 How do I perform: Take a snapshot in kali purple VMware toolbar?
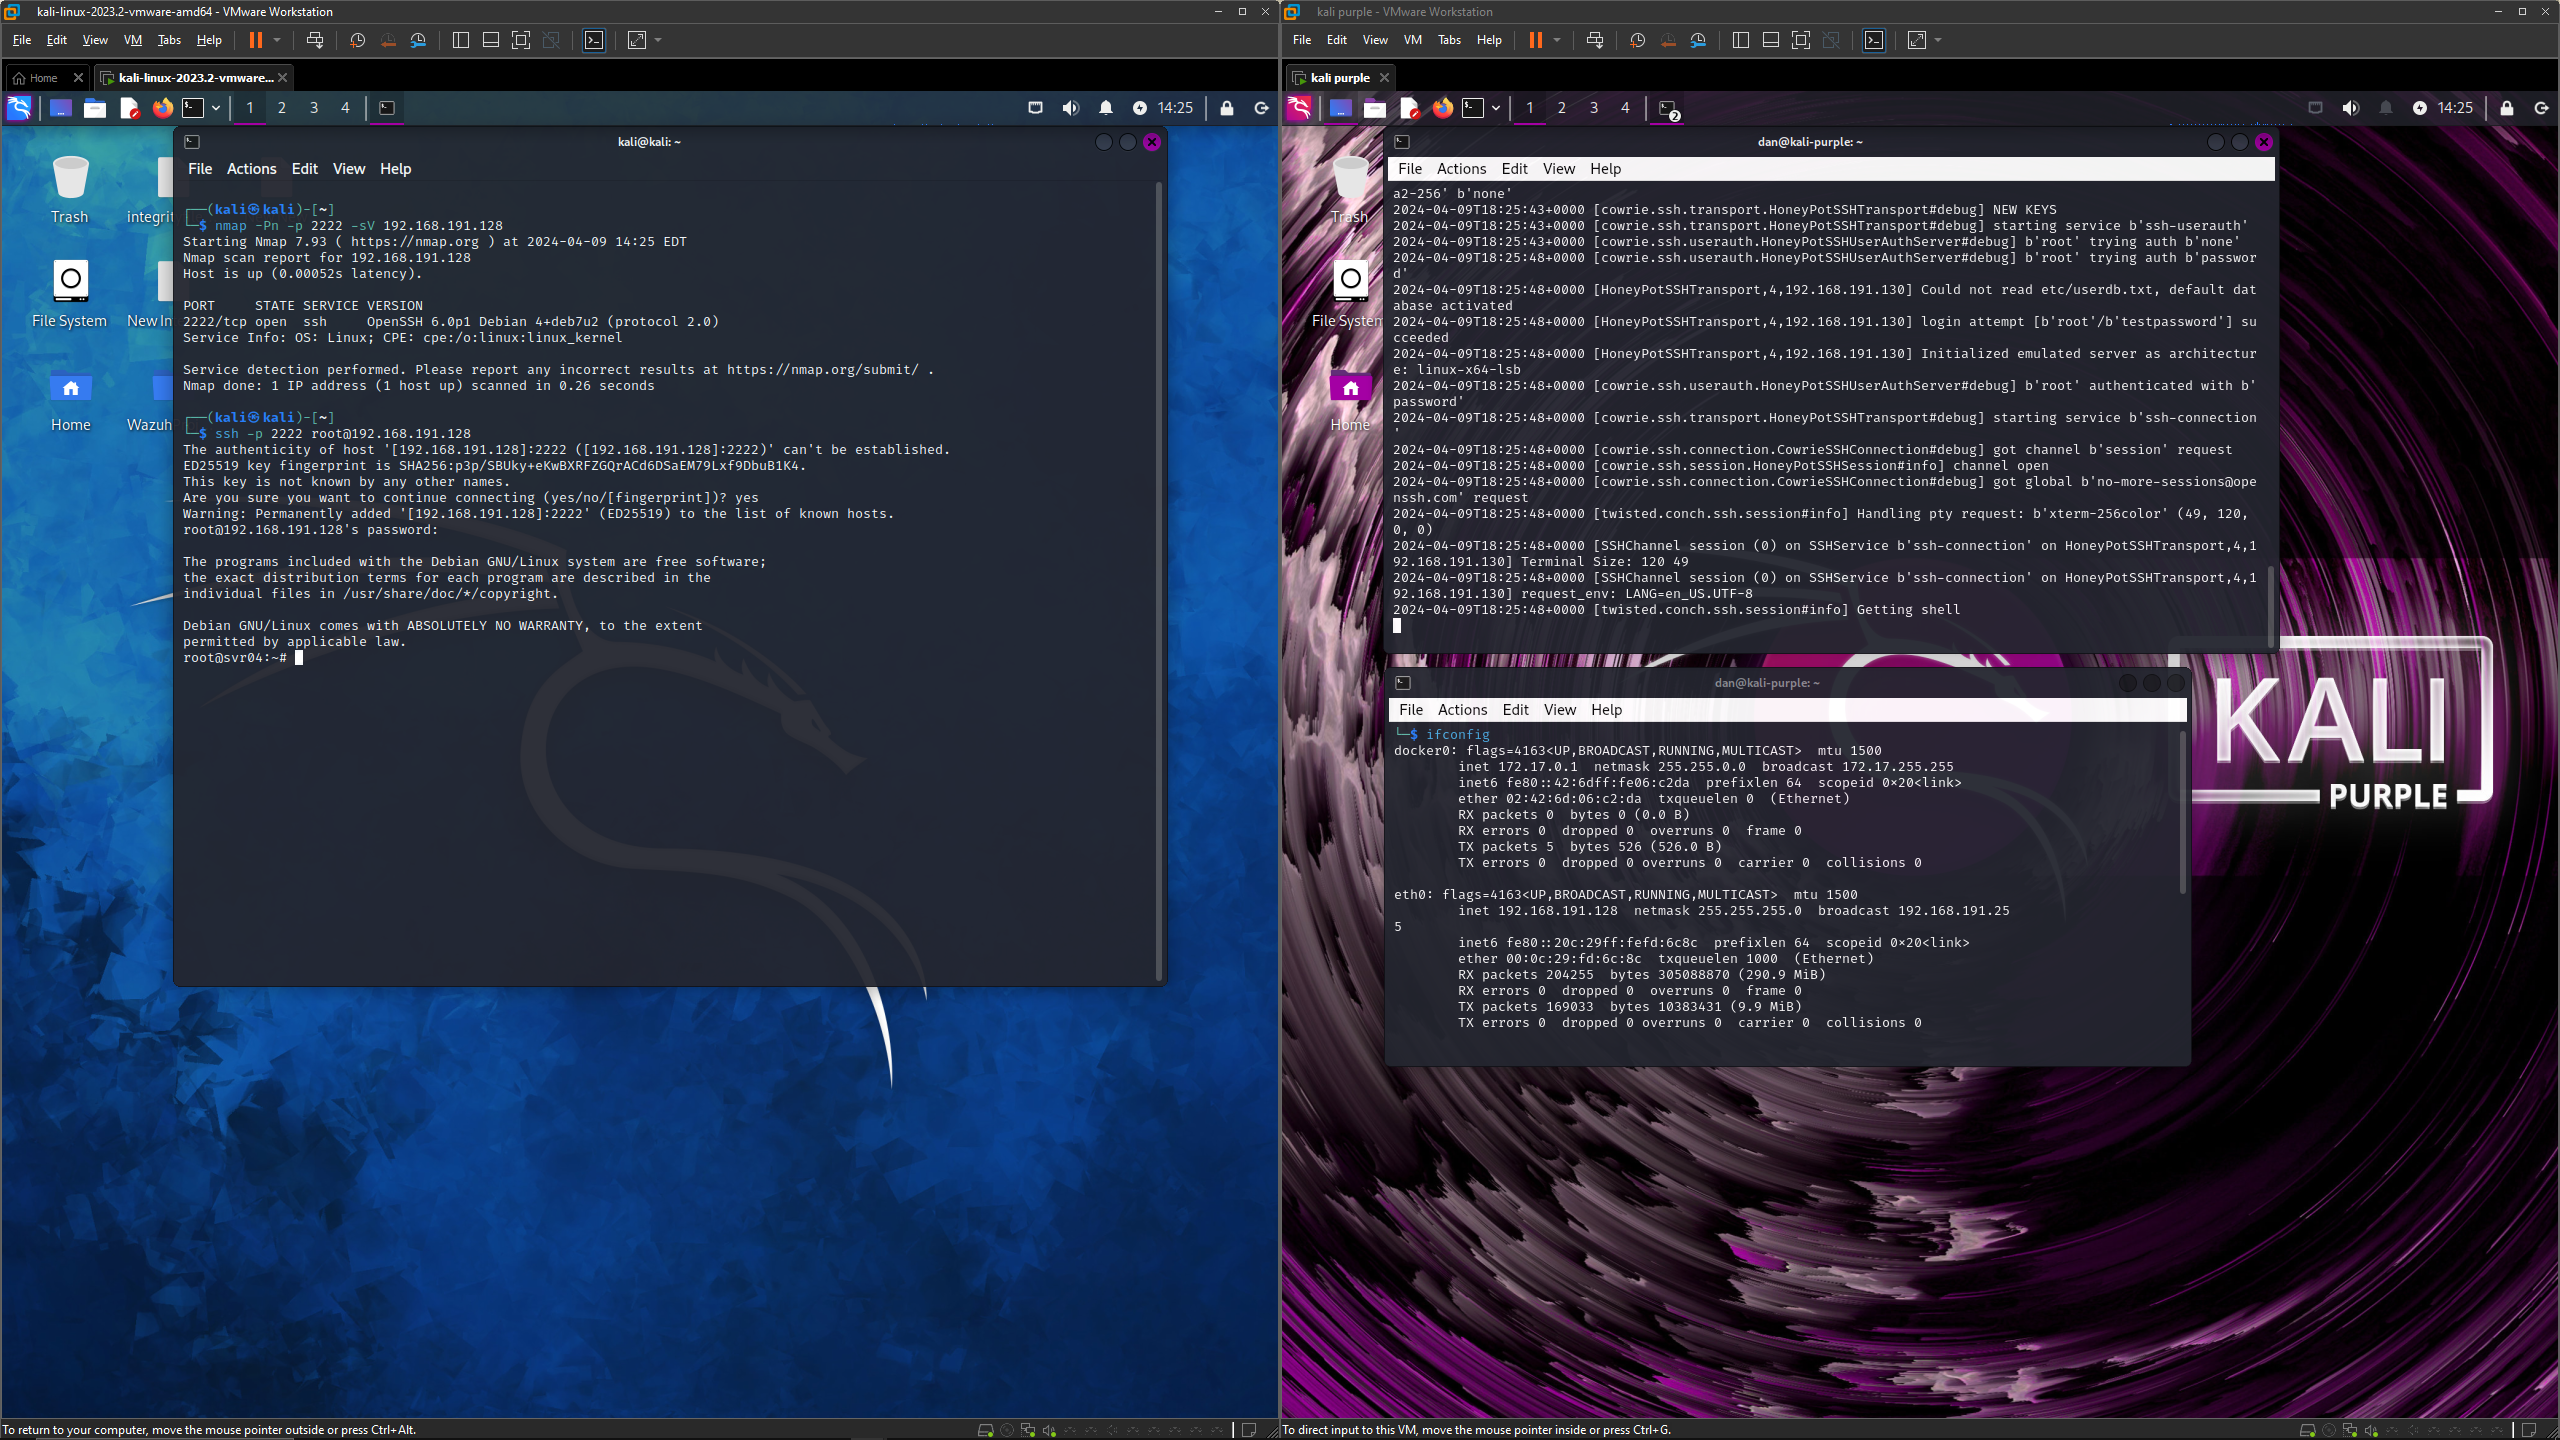[x=1637, y=40]
